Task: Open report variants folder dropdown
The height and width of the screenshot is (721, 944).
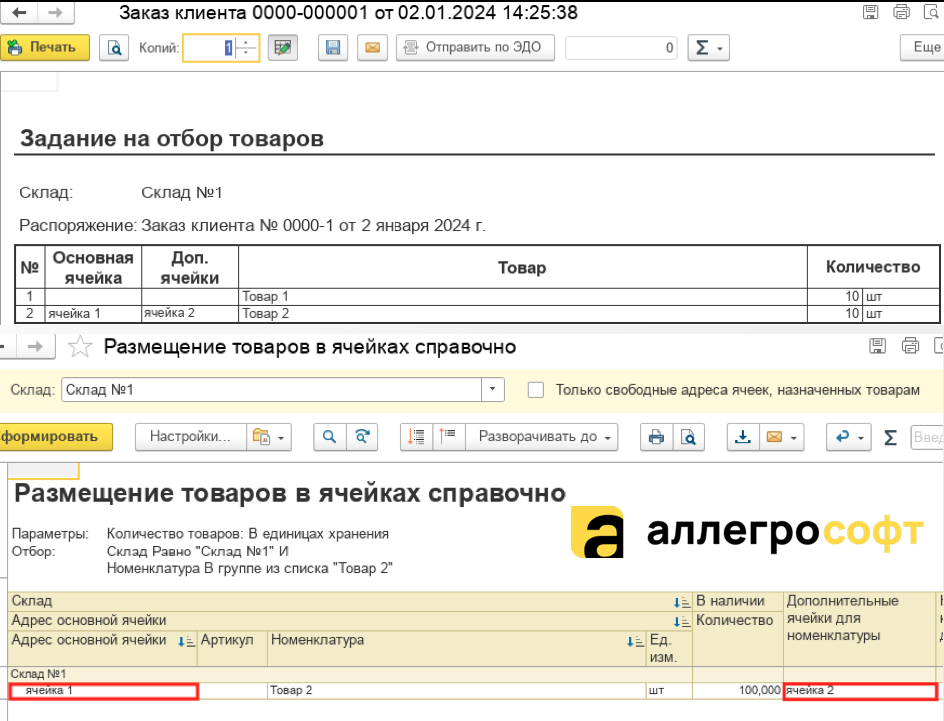Action: [x=269, y=437]
